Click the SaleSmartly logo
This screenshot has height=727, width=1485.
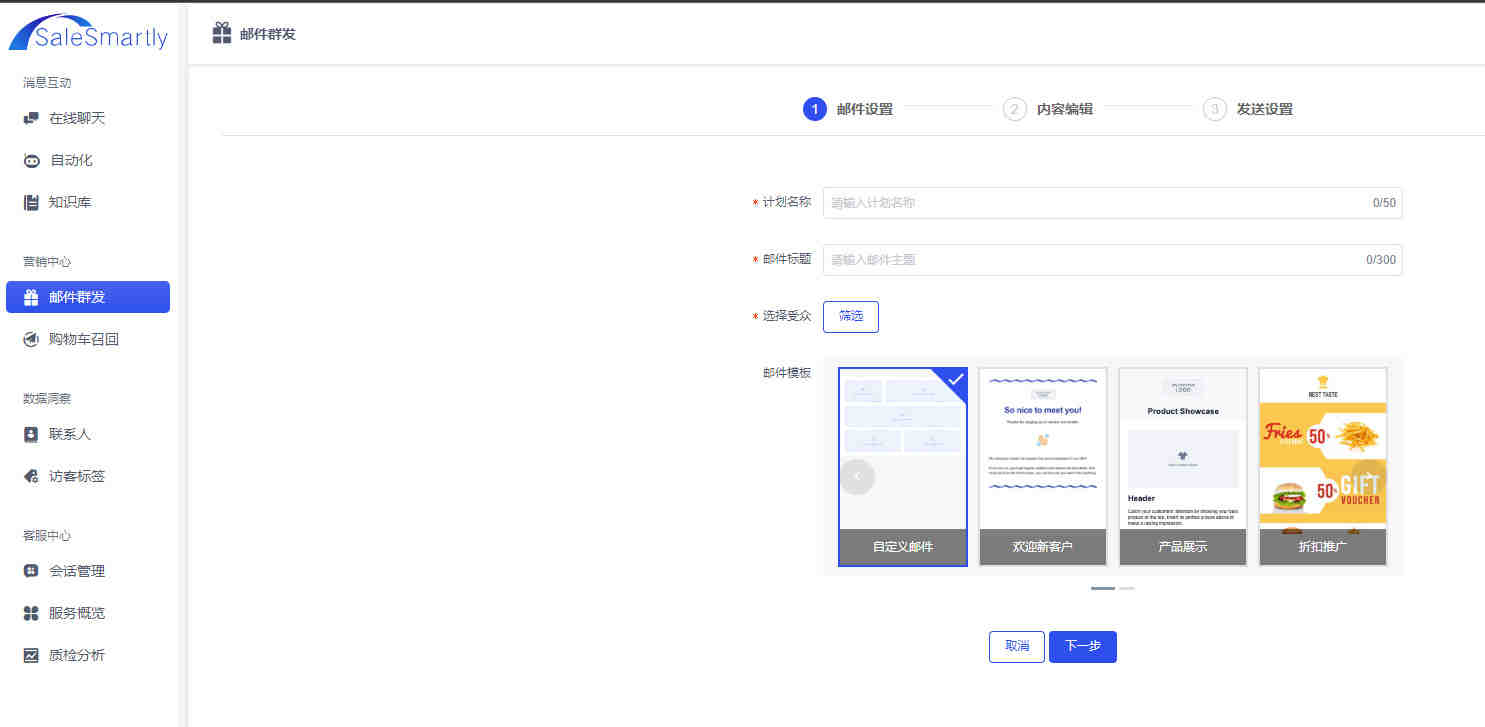click(x=89, y=32)
